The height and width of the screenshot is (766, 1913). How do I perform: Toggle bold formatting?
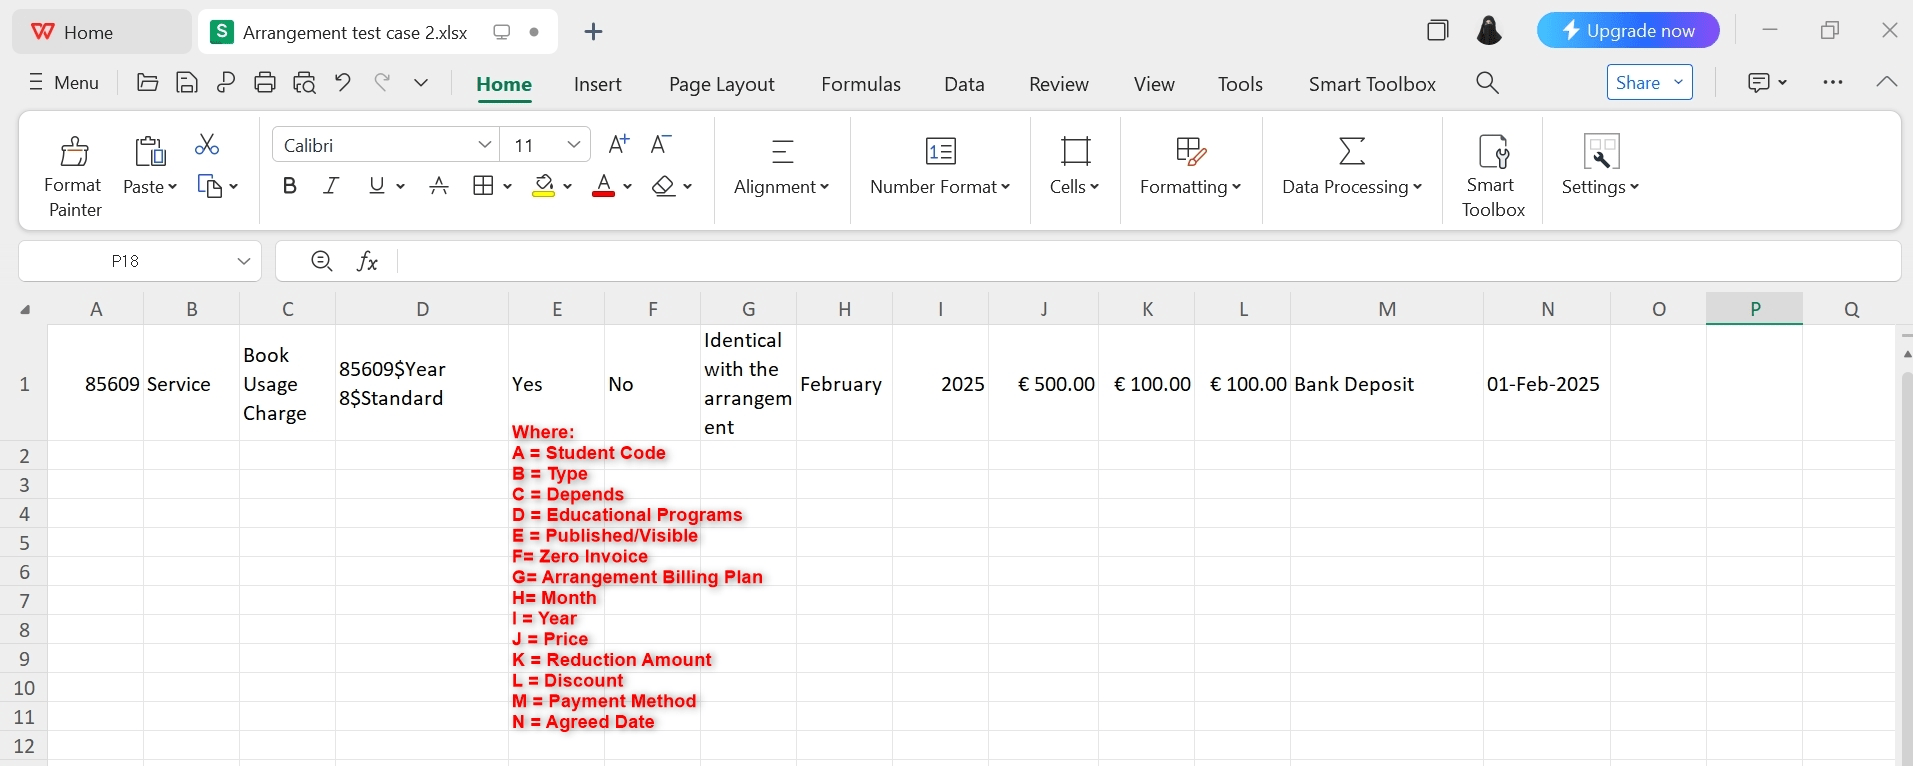(290, 186)
